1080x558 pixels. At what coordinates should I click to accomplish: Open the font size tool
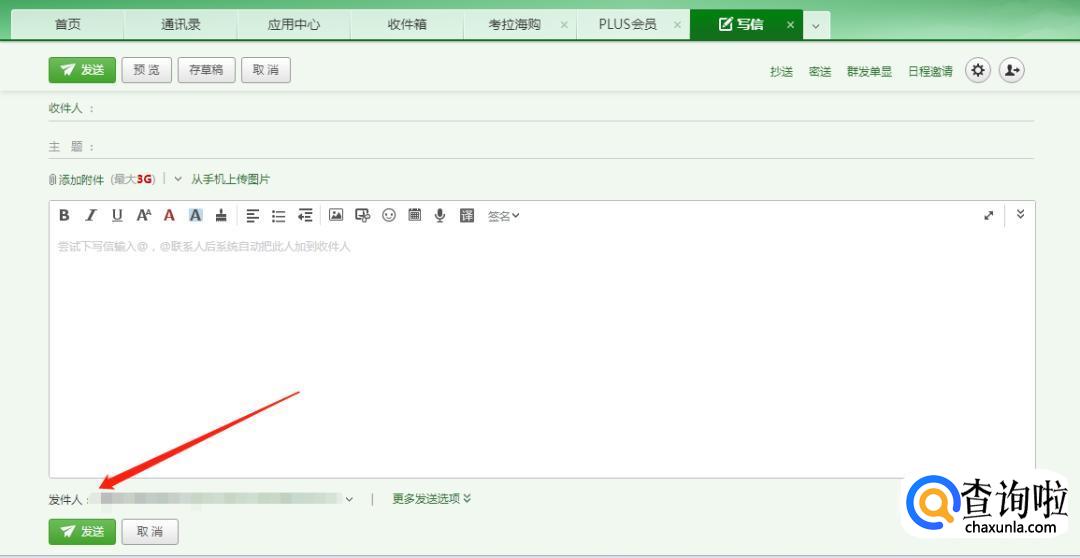(x=143, y=216)
